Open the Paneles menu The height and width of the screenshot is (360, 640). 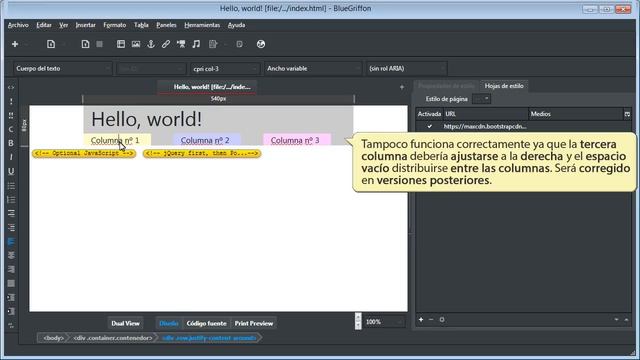click(x=166, y=25)
